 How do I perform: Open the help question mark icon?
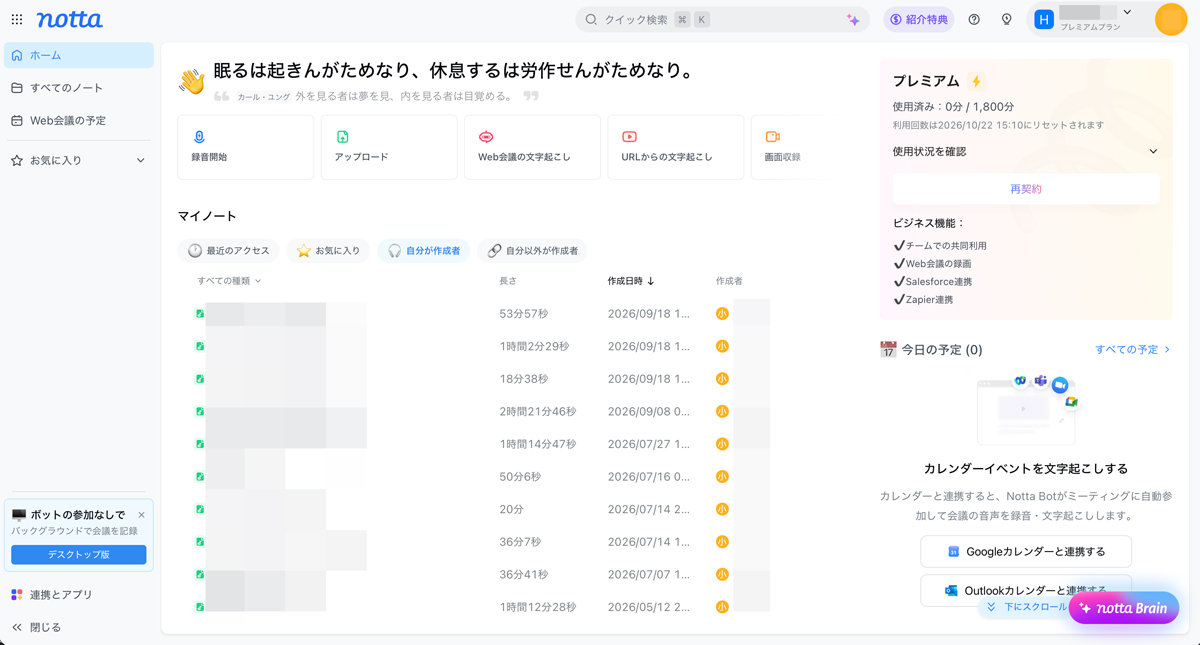click(x=974, y=19)
